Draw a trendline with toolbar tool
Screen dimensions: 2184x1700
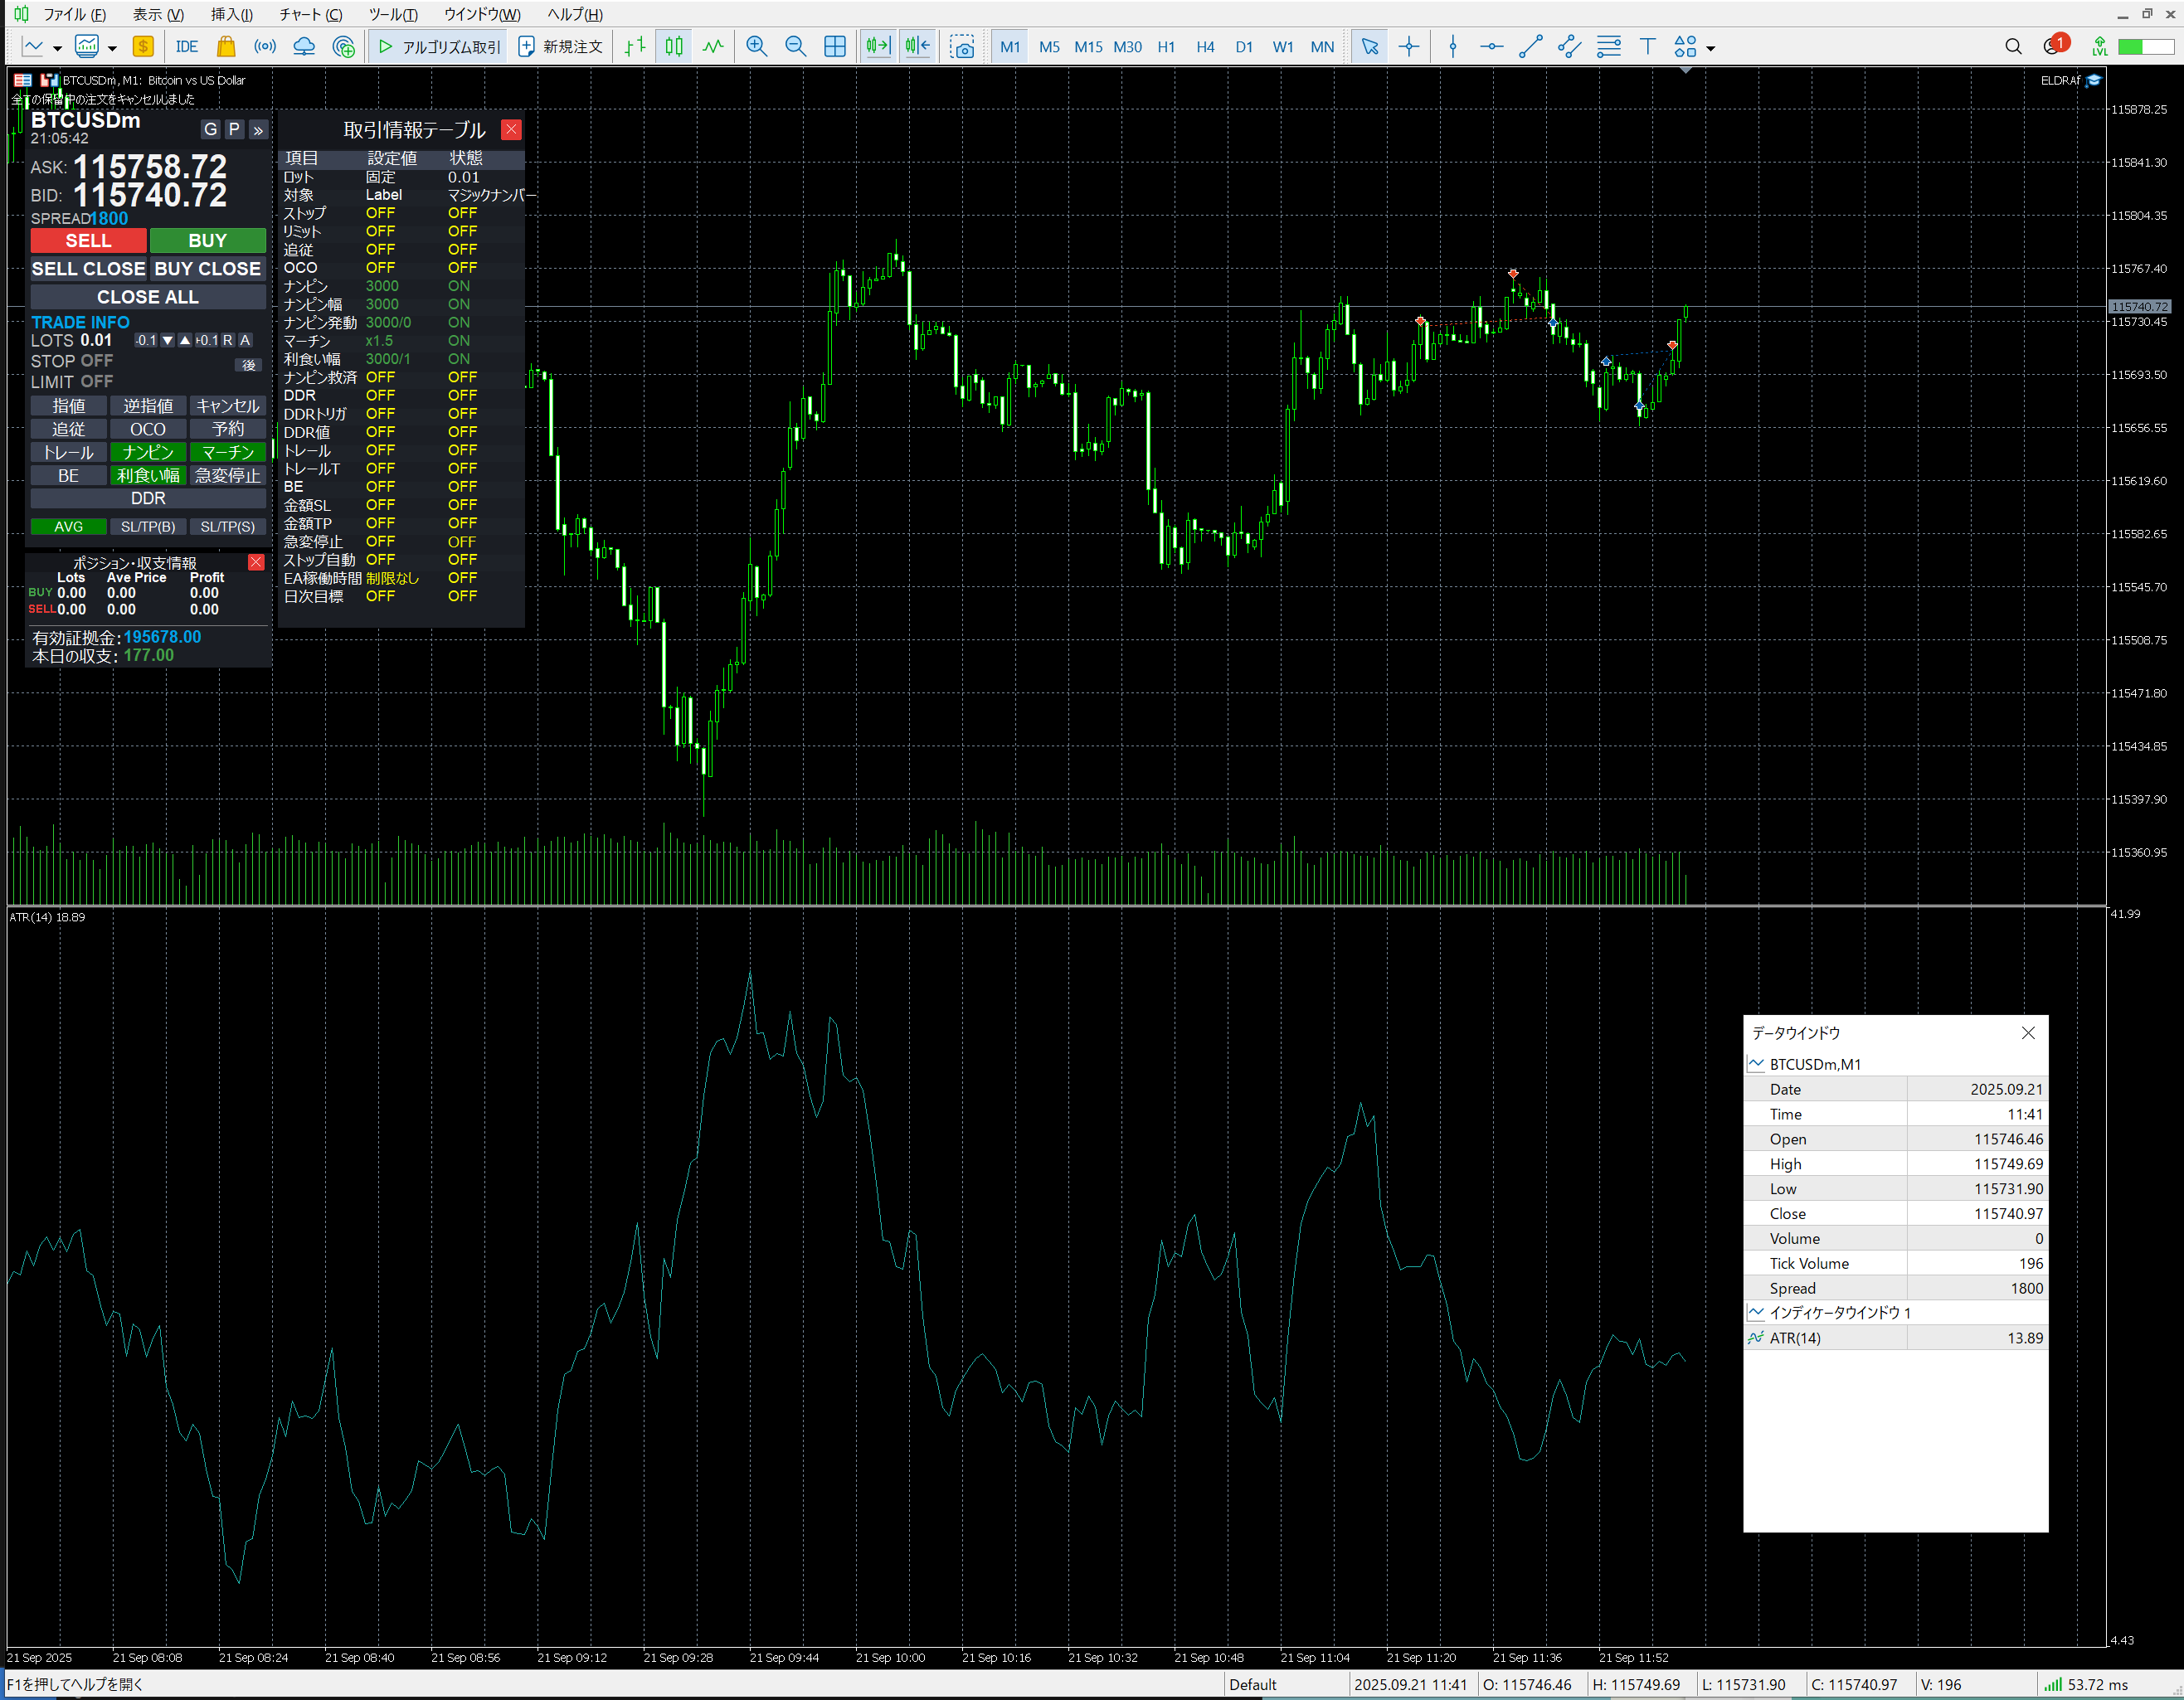(x=1530, y=46)
